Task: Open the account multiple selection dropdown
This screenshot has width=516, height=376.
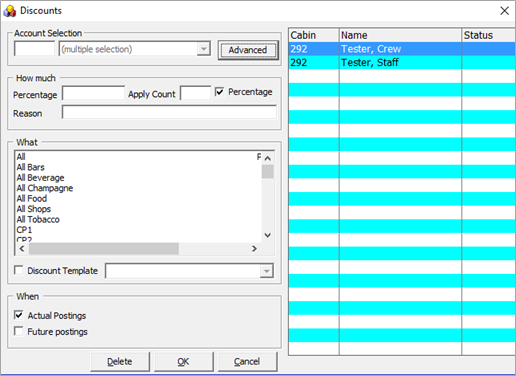Action: coord(203,49)
